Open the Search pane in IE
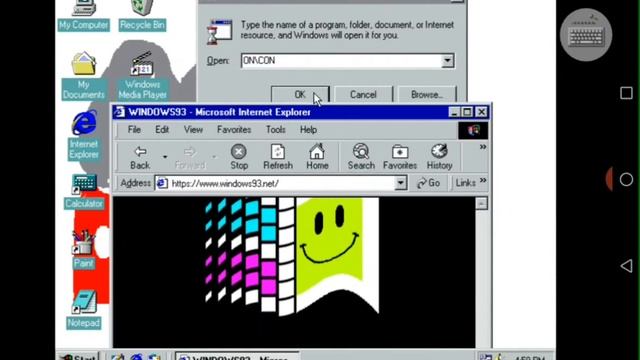 (x=361, y=158)
